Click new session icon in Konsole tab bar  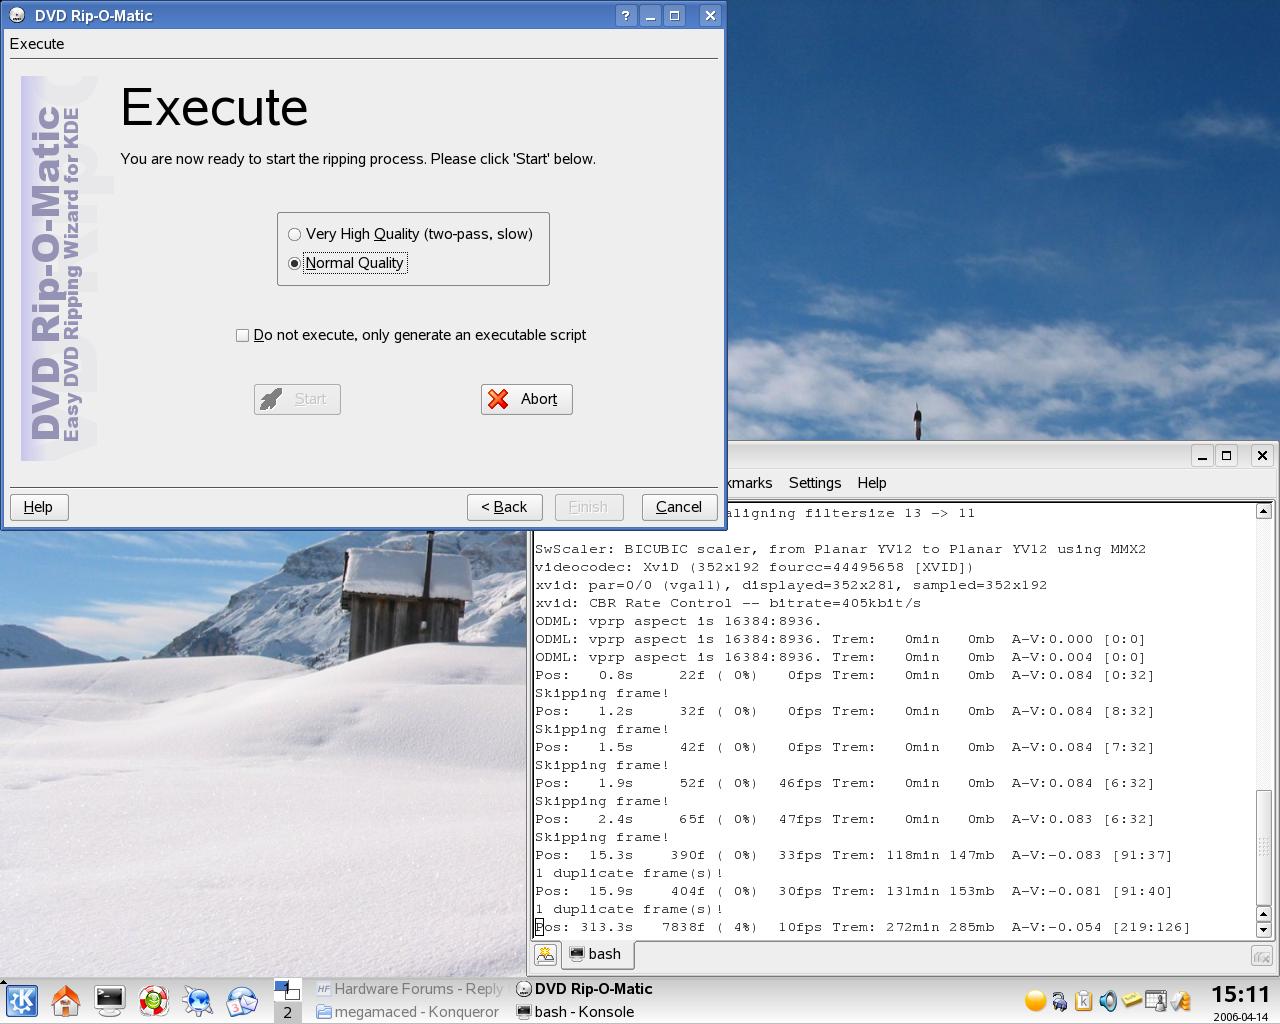545,954
